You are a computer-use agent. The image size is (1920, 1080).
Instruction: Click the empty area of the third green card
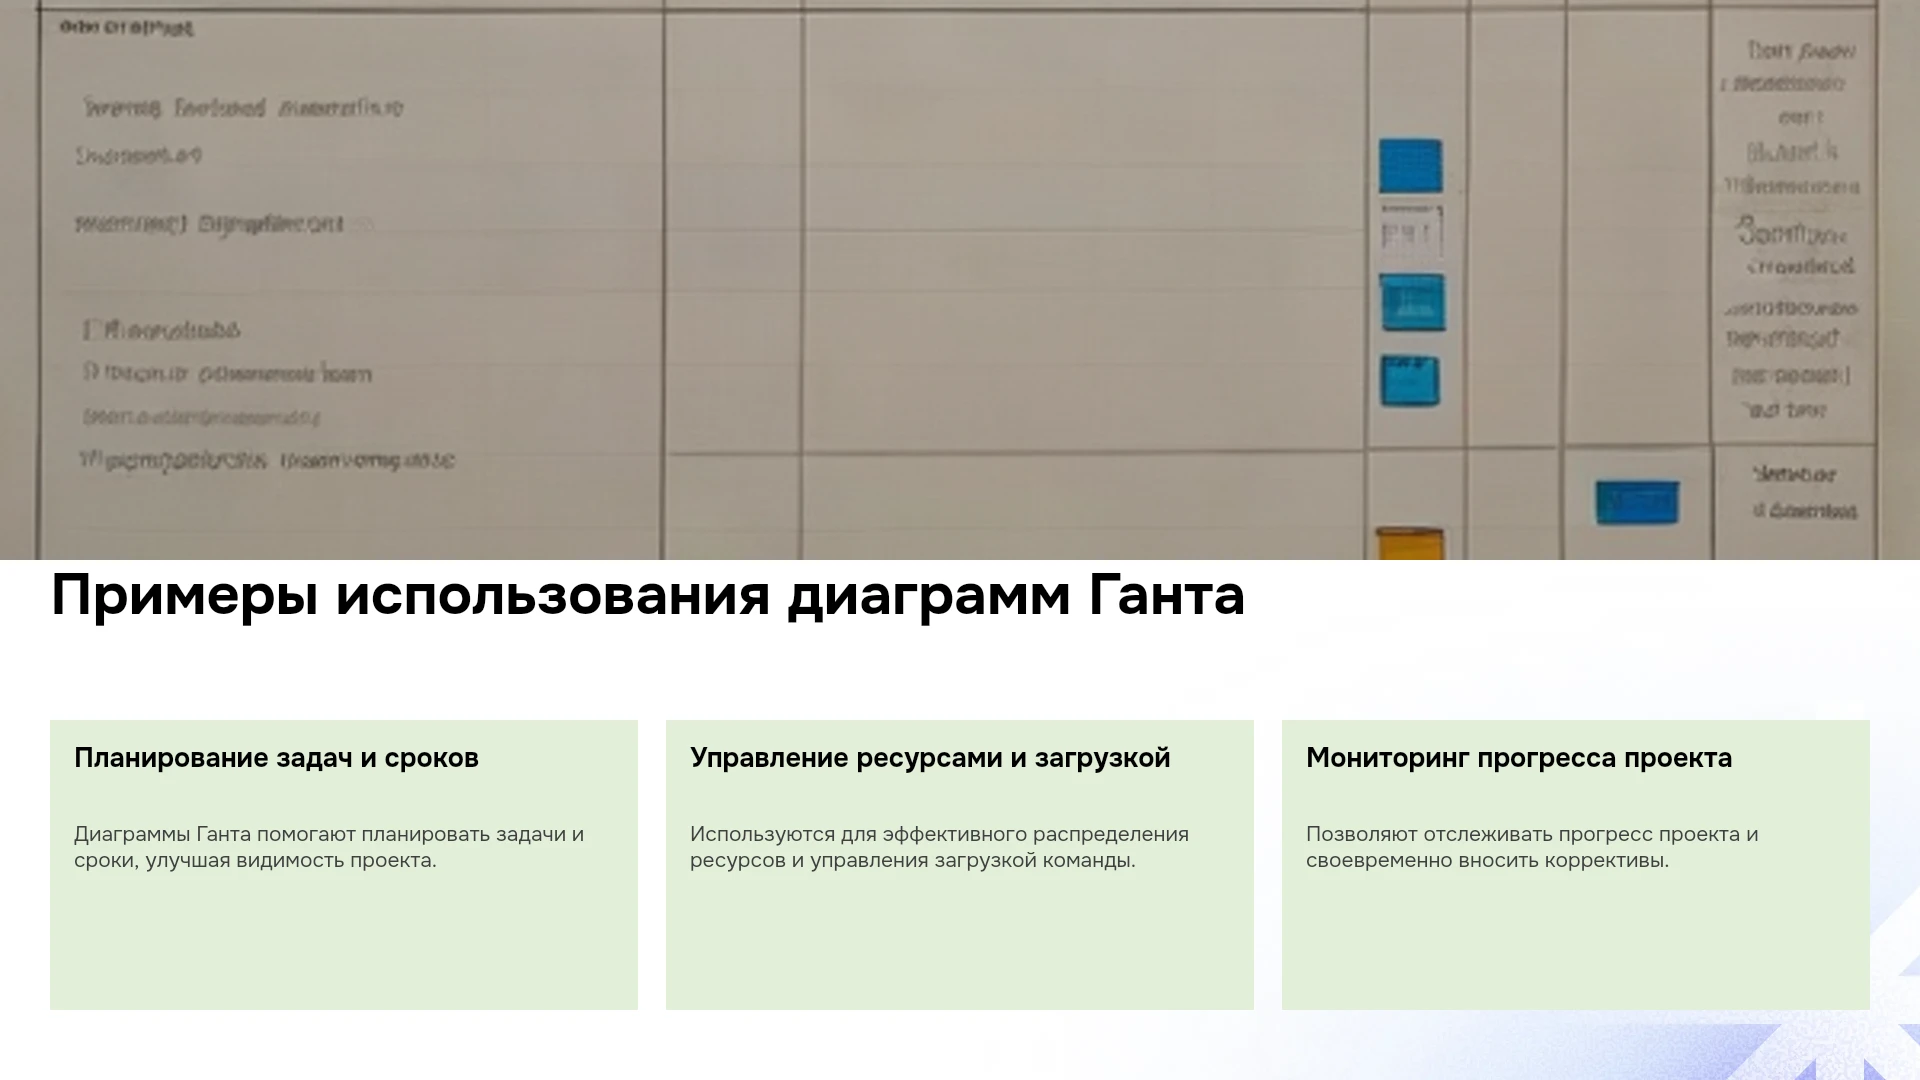pos(1576,940)
